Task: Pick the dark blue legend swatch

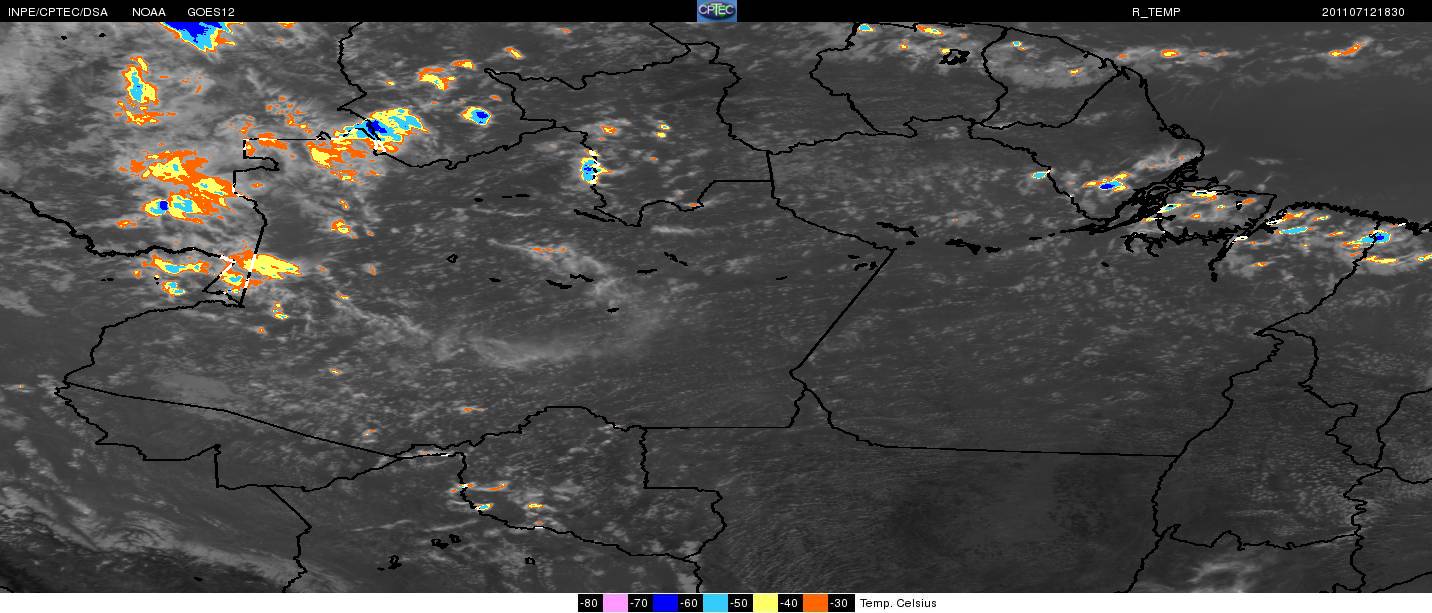Action: point(665,603)
